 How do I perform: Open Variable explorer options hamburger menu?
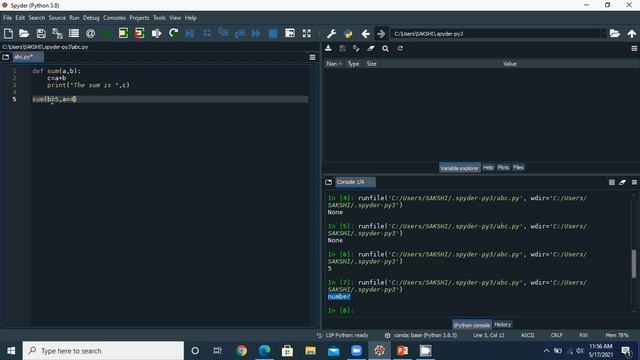click(x=634, y=48)
